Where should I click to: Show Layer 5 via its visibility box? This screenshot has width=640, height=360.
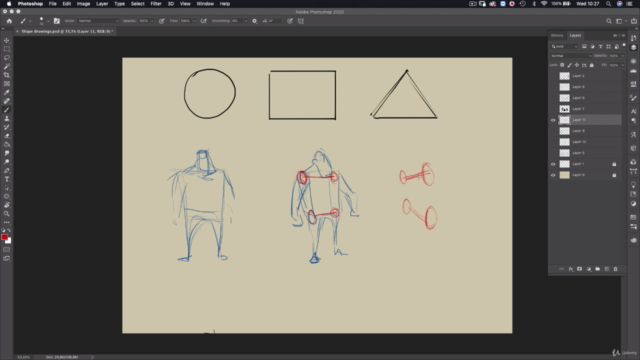tap(553, 153)
